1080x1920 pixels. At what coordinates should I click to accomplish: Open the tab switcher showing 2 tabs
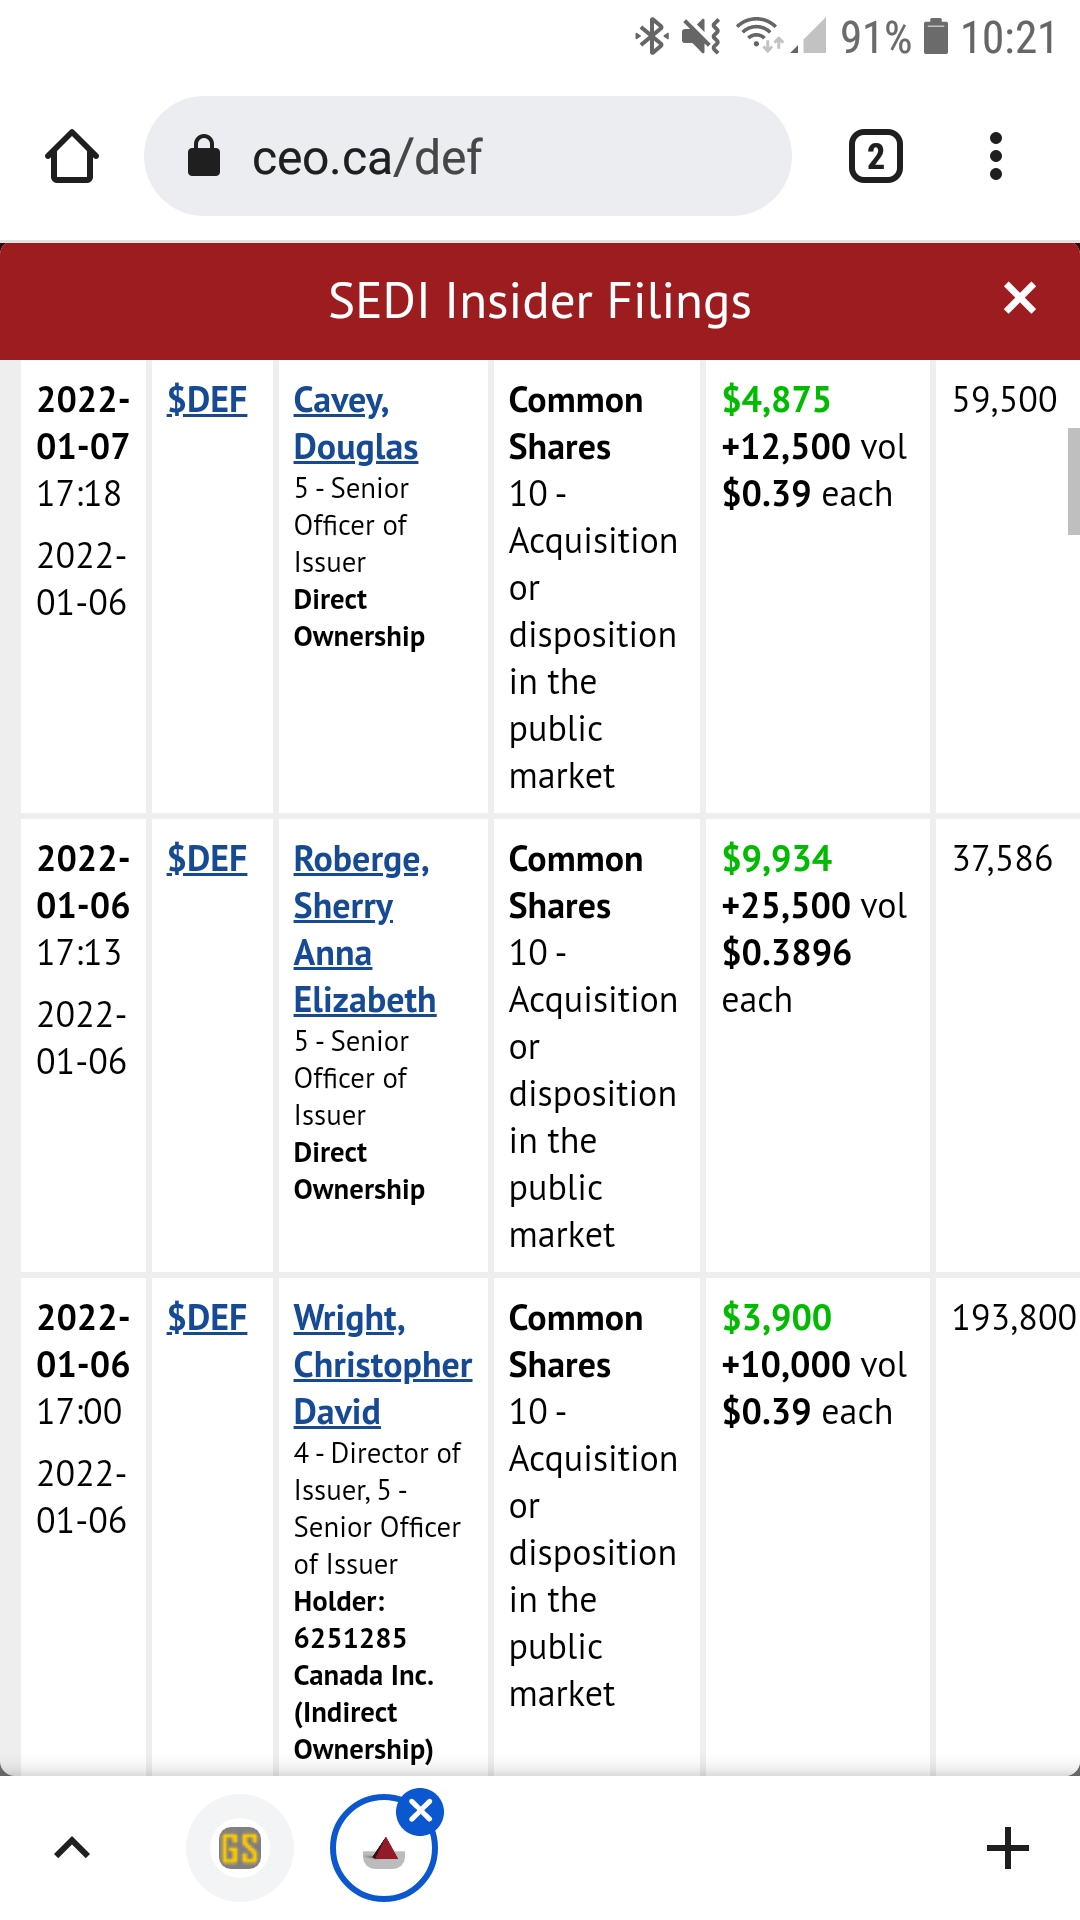pyautogui.click(x=875, y=157)
